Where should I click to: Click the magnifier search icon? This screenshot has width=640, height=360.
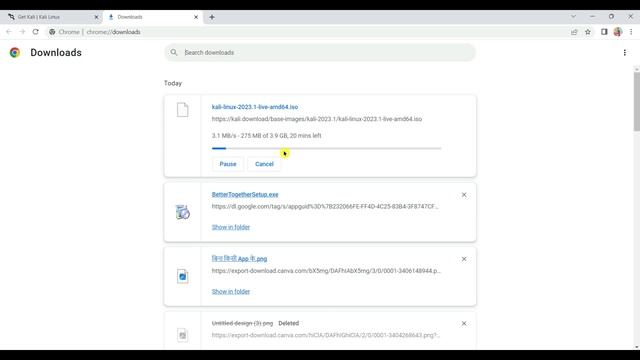(174, 53)
